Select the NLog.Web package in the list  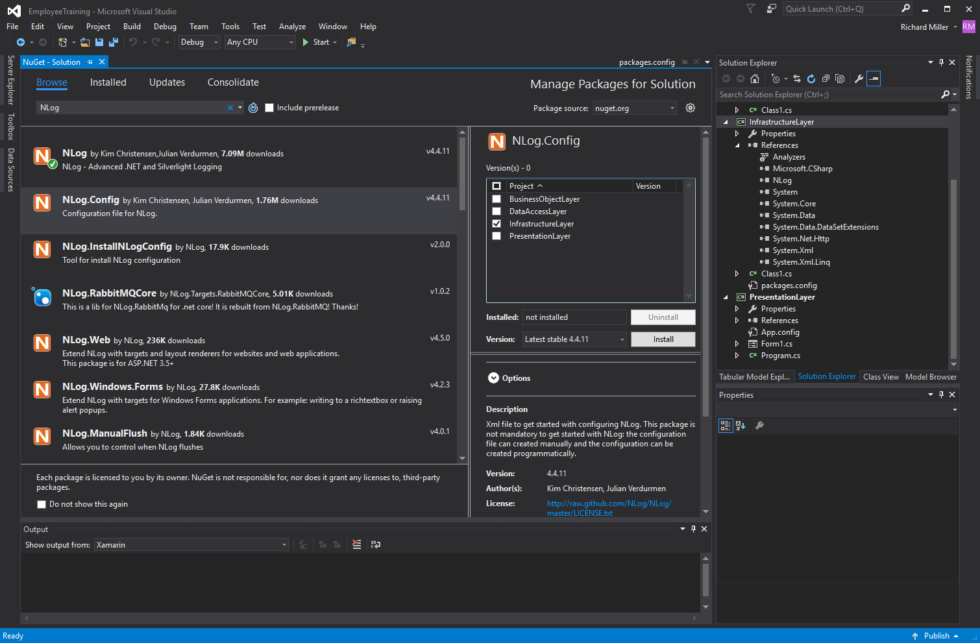click(240, 351)
